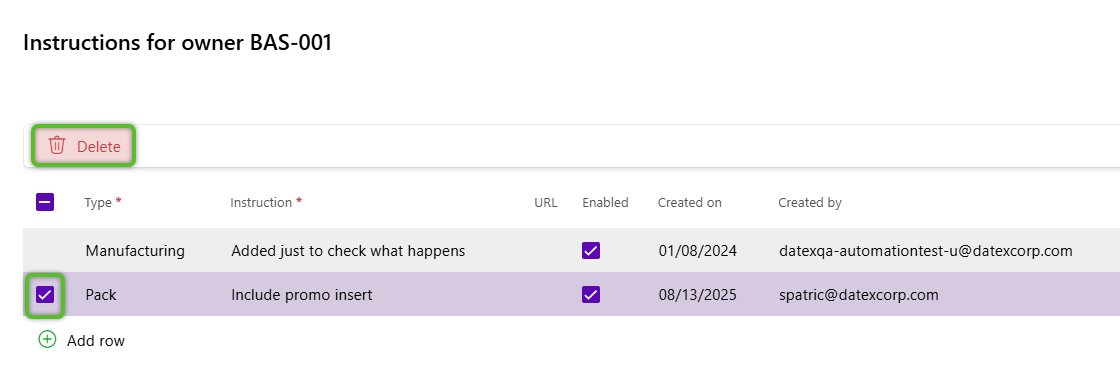Sort by Created on column header
Image resolution: width=1120 pixels, height=380 pixels.
(x=689, y=202)
